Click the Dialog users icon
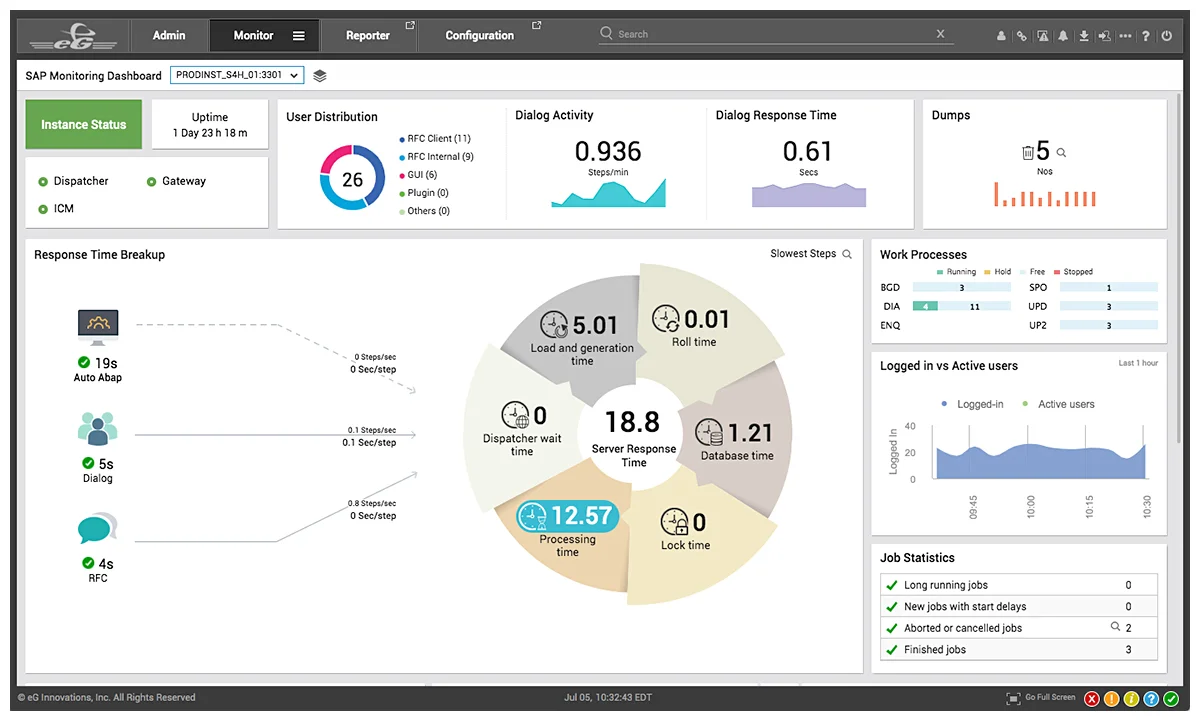This screenshot has height=721, width=1200. point(98,427)
